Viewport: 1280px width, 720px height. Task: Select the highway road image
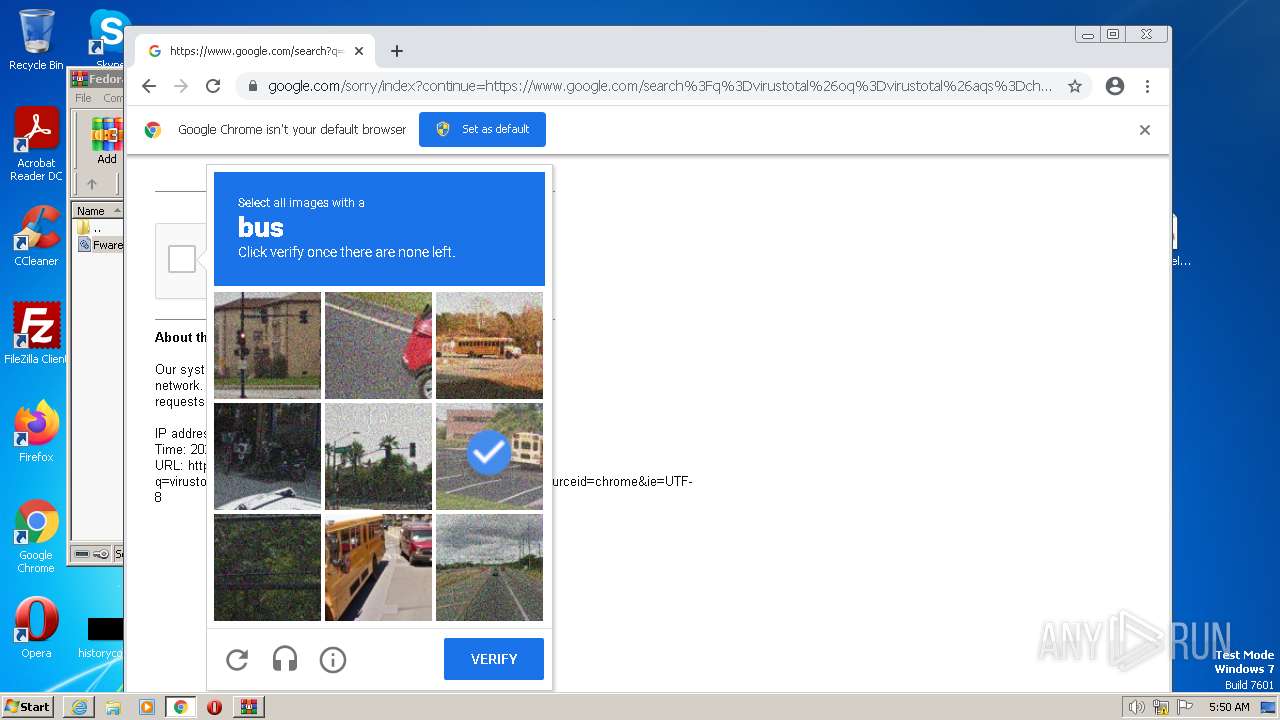[489, 567]
